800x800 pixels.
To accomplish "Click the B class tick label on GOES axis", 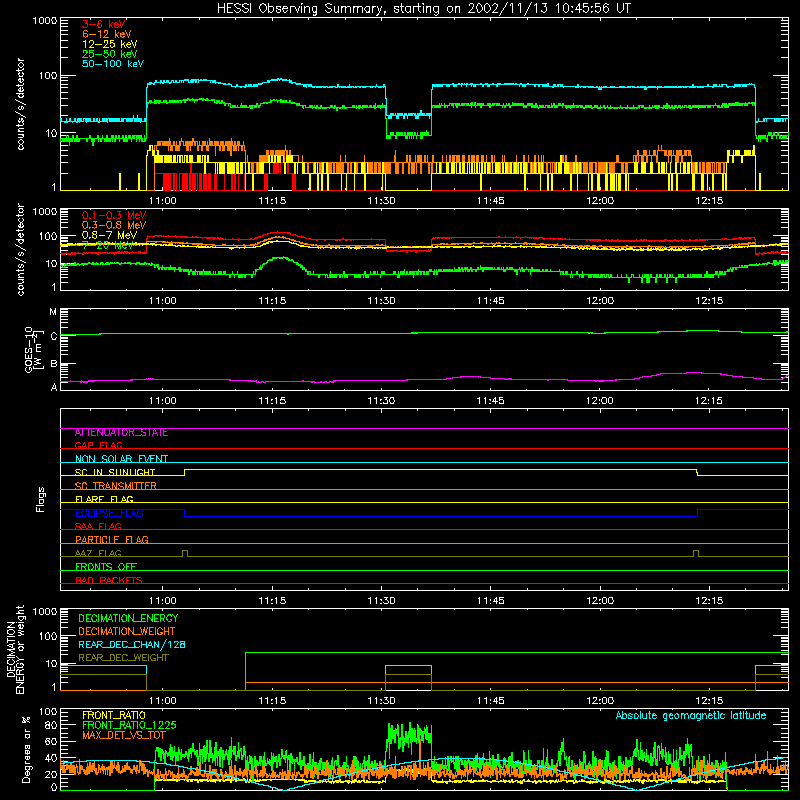I will coord(54,364).
